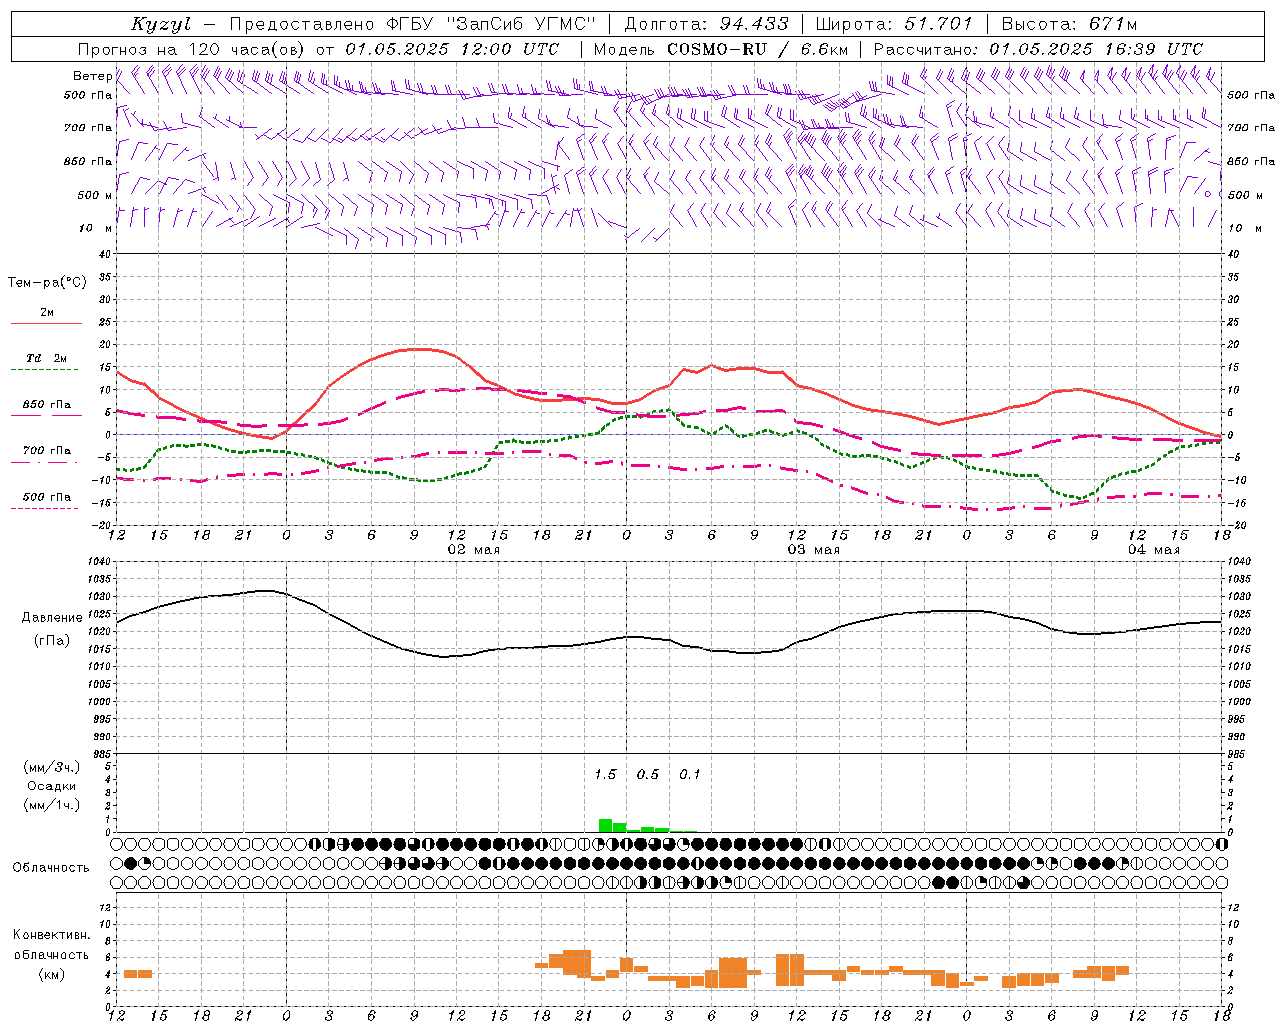The width and height of the screenshot is (1280, 1024).
Task: Select the "Широта: 51.701" header field
Action: (894, 24)
